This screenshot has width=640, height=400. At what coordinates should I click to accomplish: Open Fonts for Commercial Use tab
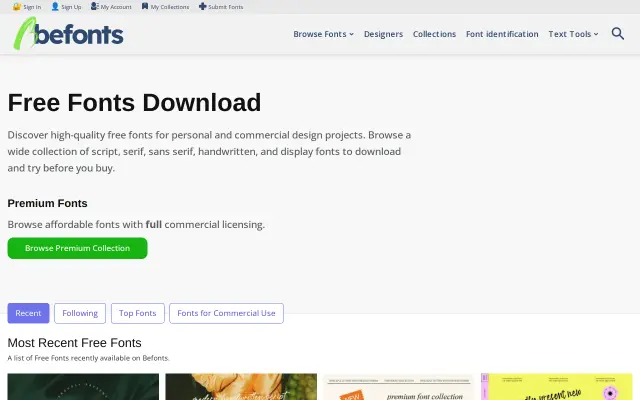tap(226, 313)
